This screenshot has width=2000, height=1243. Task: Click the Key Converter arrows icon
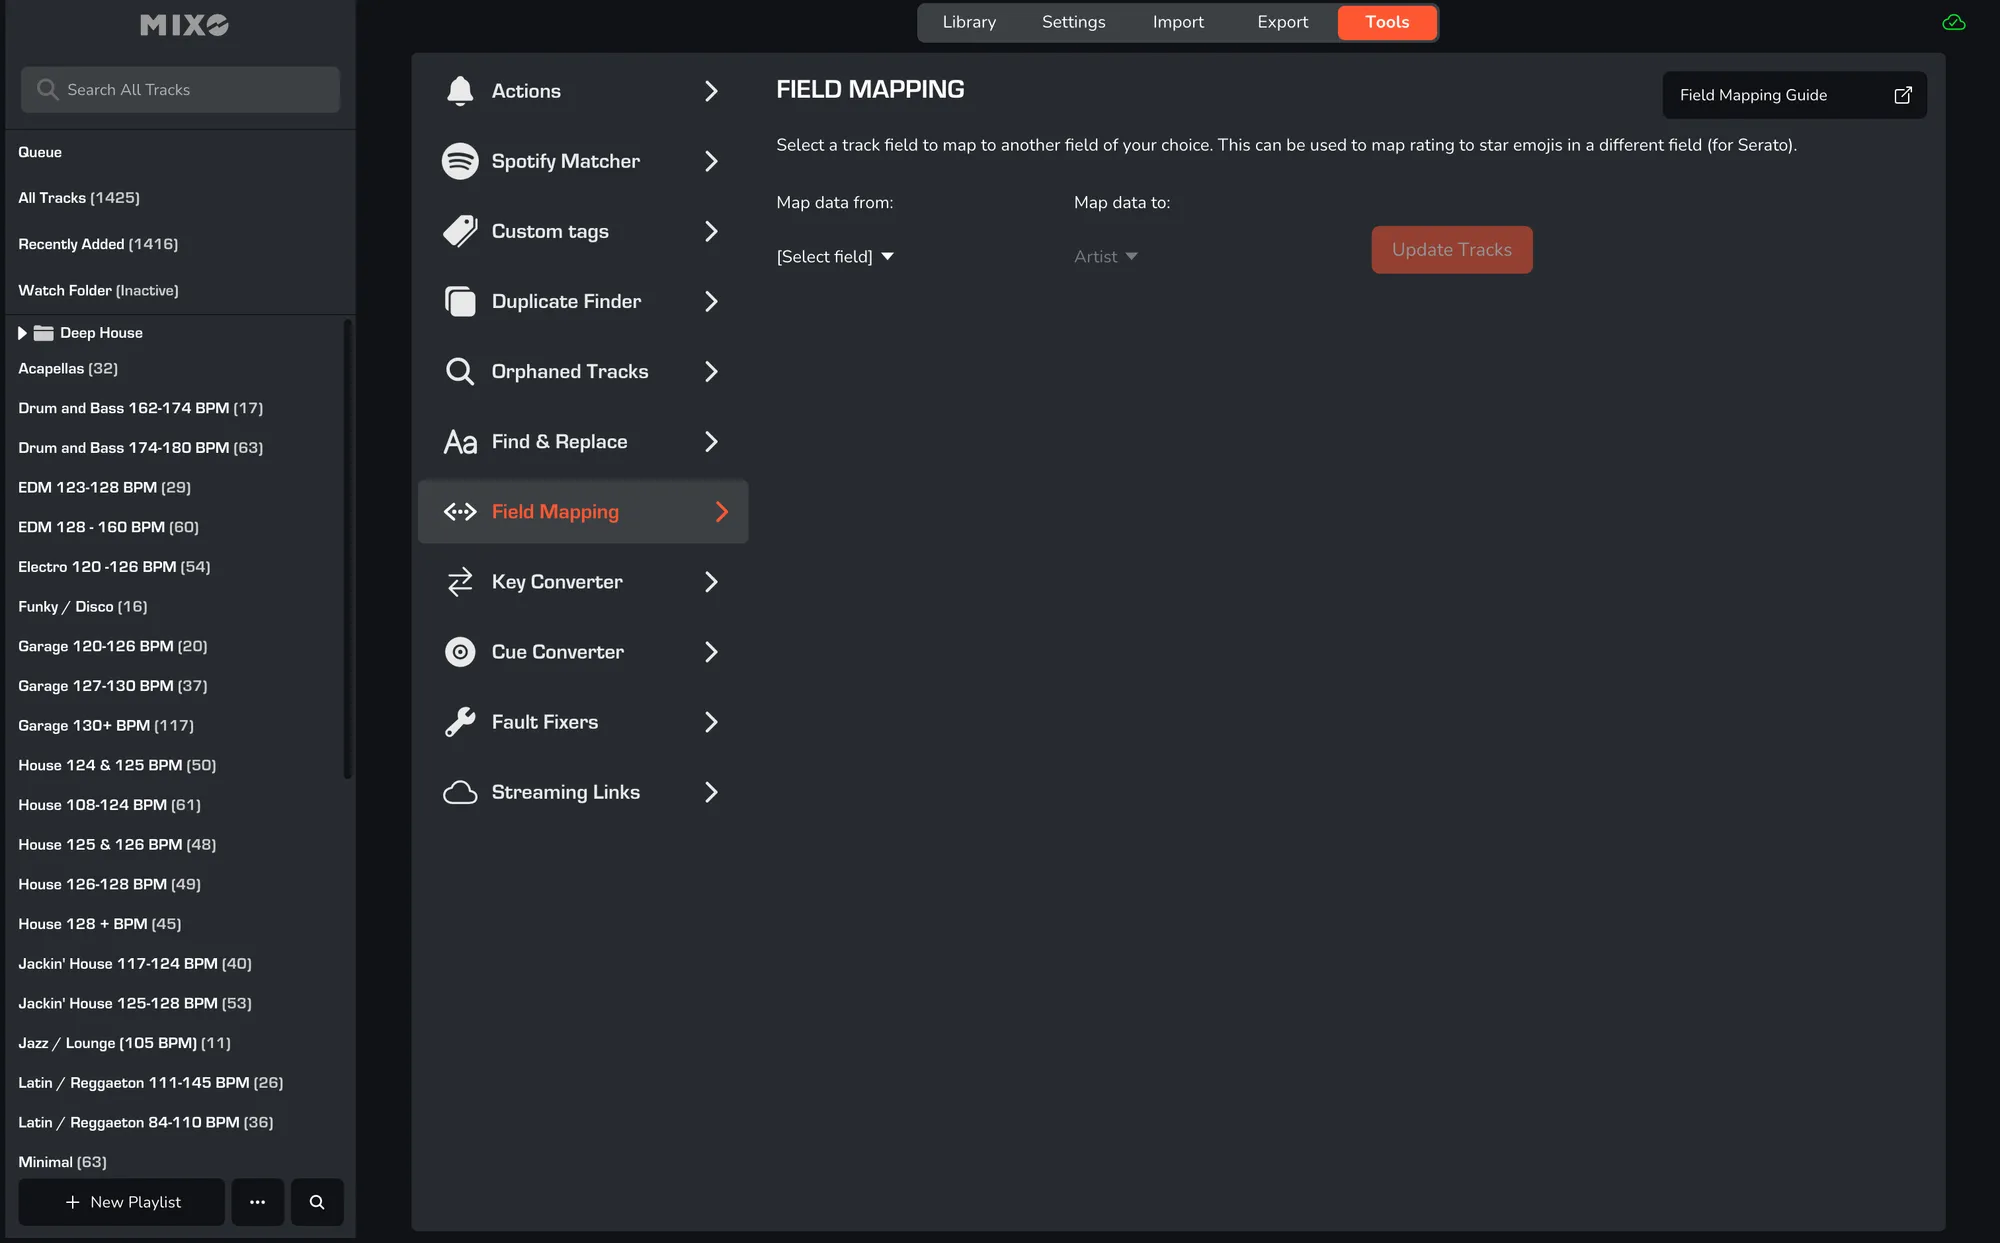(460, 582)
